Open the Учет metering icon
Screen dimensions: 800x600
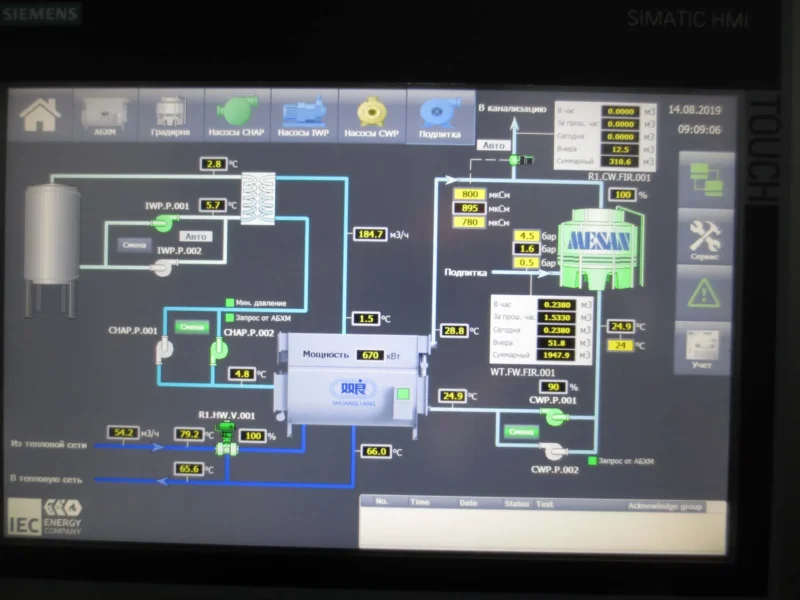pos(703,348)
